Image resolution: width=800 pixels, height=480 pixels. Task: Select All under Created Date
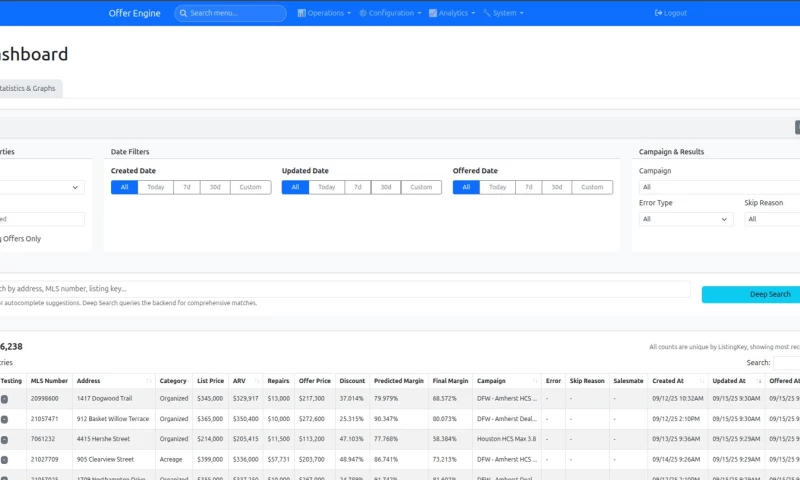[124, 187]
